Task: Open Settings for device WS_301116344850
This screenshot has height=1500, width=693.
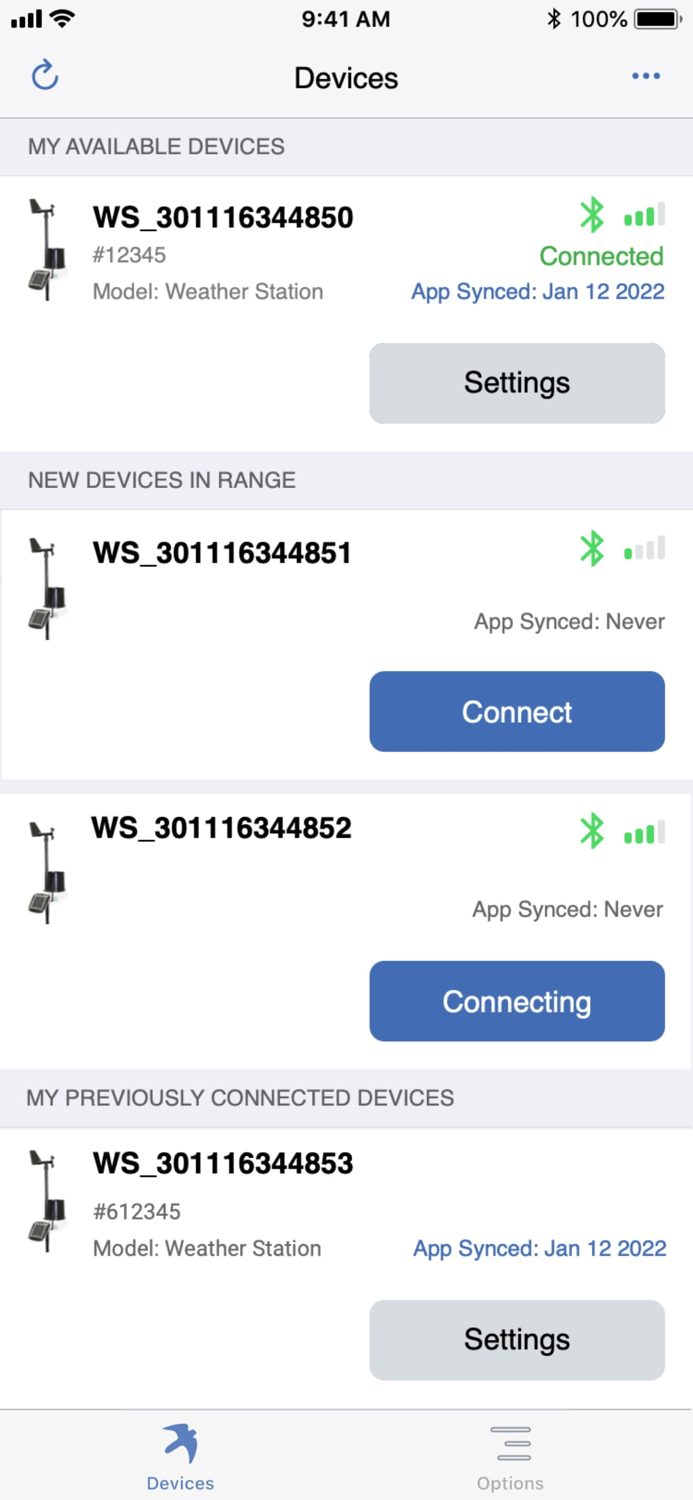Action: [x=516, y=383]
